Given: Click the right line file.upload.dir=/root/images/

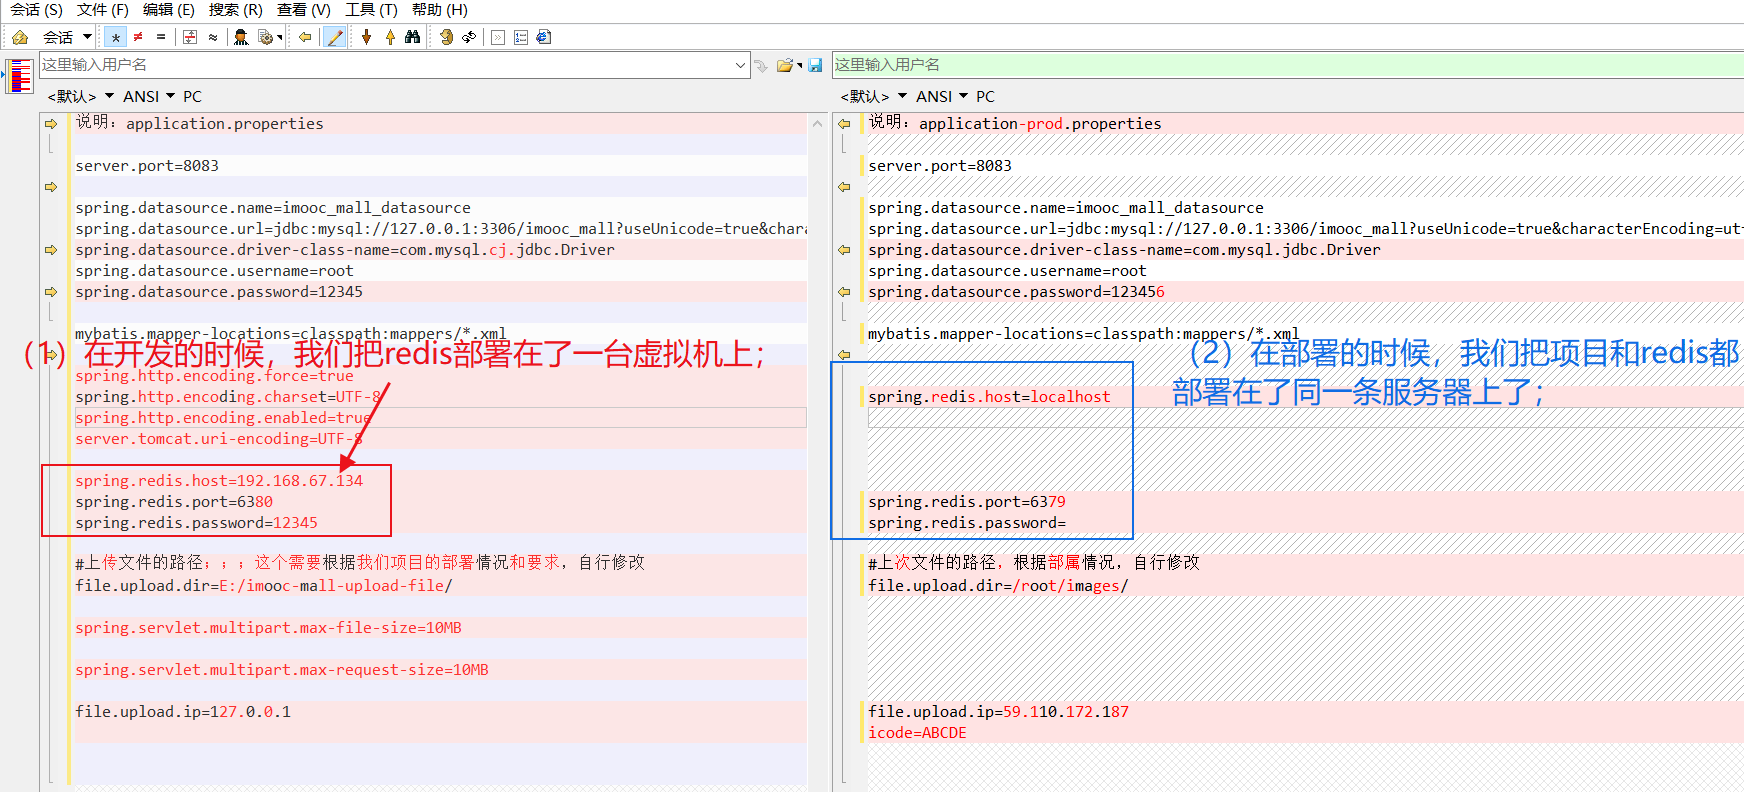Looking at the screenshot, I should [x=998, y=586].
